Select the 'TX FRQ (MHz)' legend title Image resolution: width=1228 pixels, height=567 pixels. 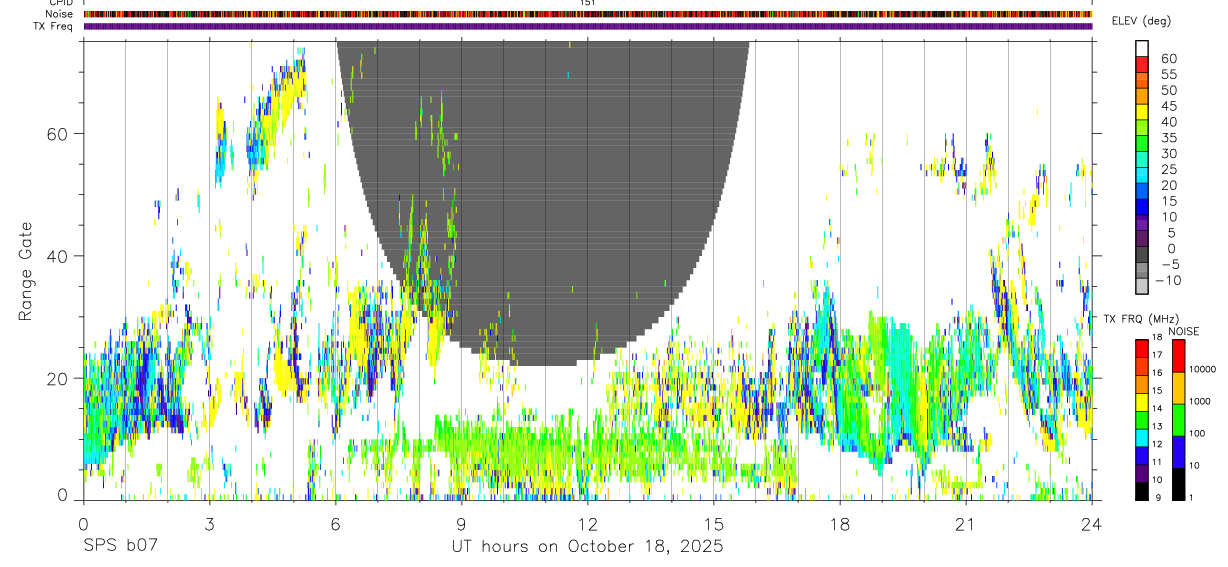tap(1141, 319)
